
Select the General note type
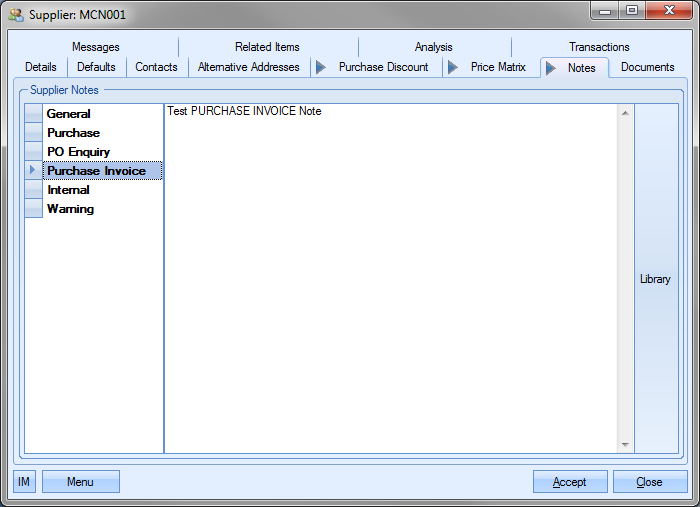(103, 114)
